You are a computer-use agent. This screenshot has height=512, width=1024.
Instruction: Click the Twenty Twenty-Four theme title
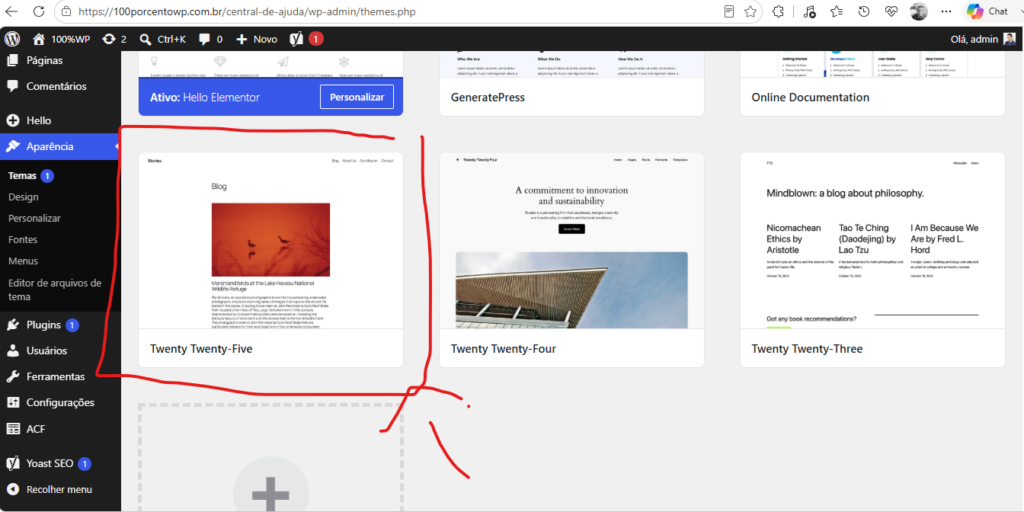click(x=504, y=349)
